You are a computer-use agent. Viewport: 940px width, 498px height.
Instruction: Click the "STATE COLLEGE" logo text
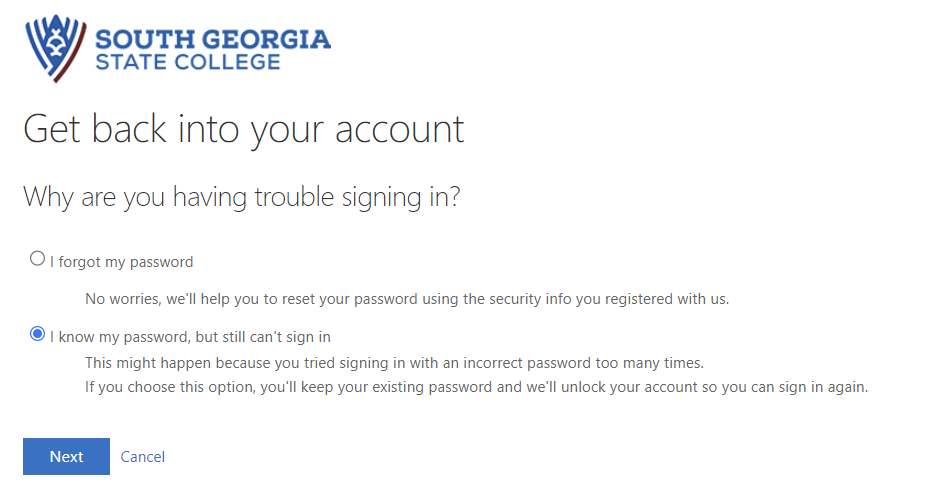(188, 63)
